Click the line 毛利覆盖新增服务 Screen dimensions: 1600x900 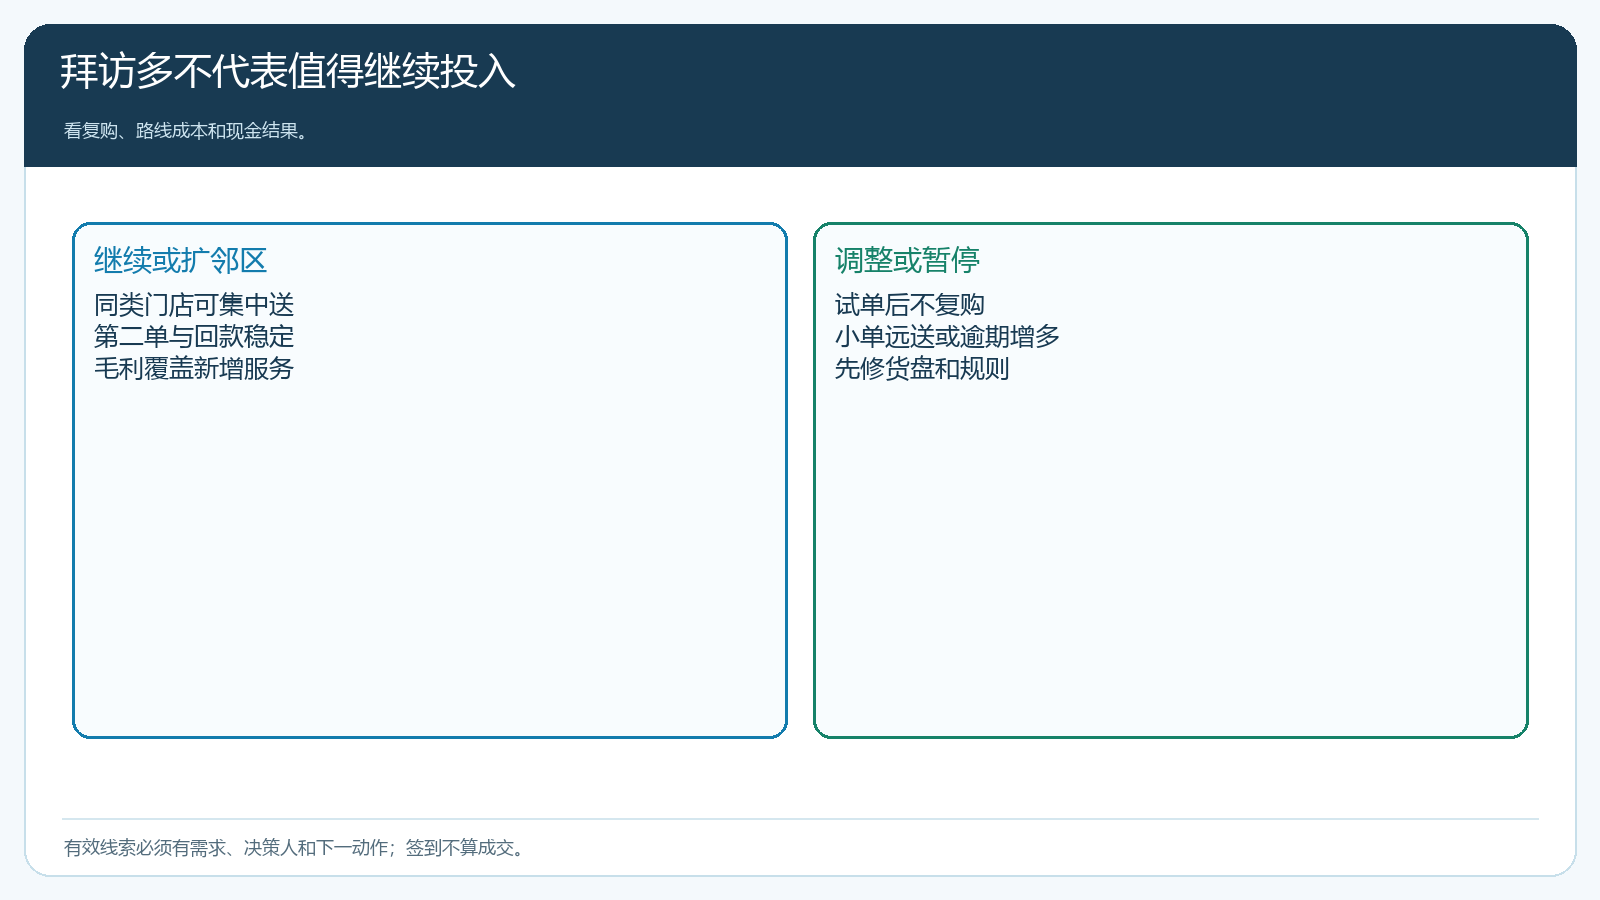194,369
